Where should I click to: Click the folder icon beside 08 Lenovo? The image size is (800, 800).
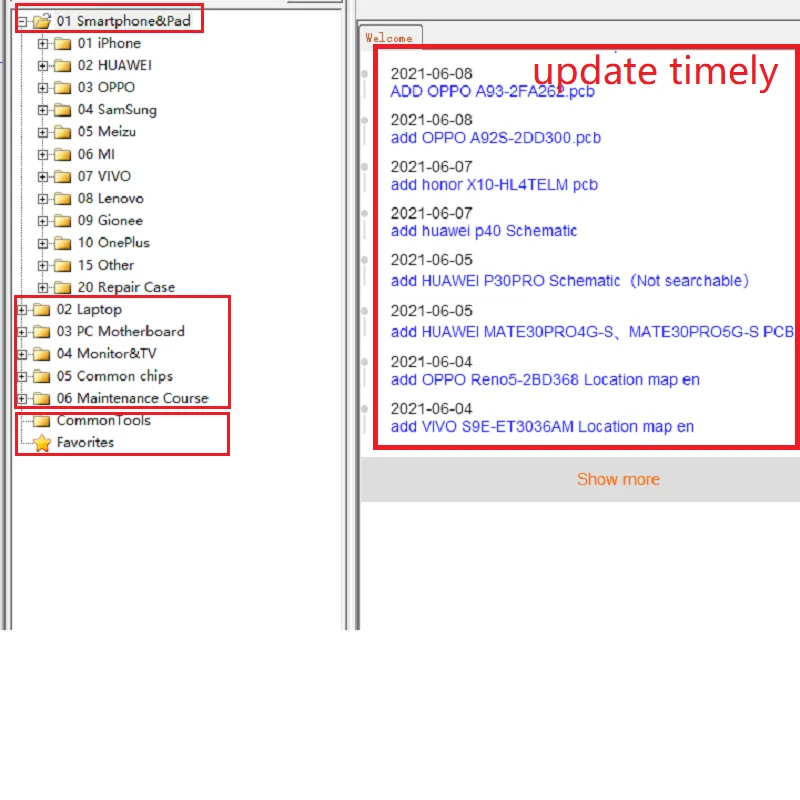62,199
